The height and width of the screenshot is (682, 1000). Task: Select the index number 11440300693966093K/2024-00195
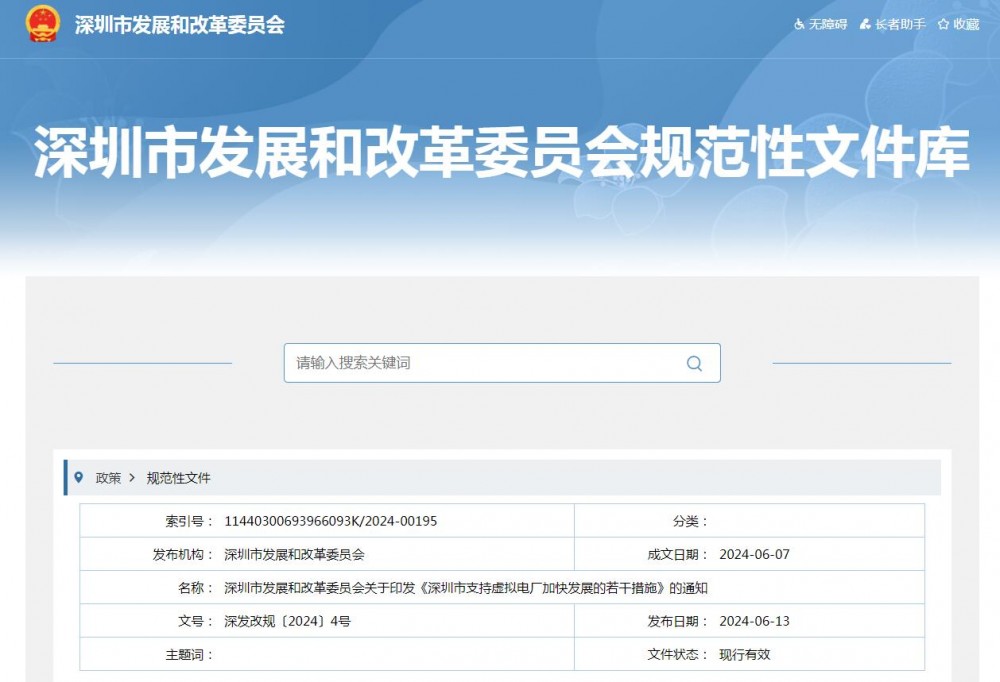pyautogui.click(x=330, y=521)
